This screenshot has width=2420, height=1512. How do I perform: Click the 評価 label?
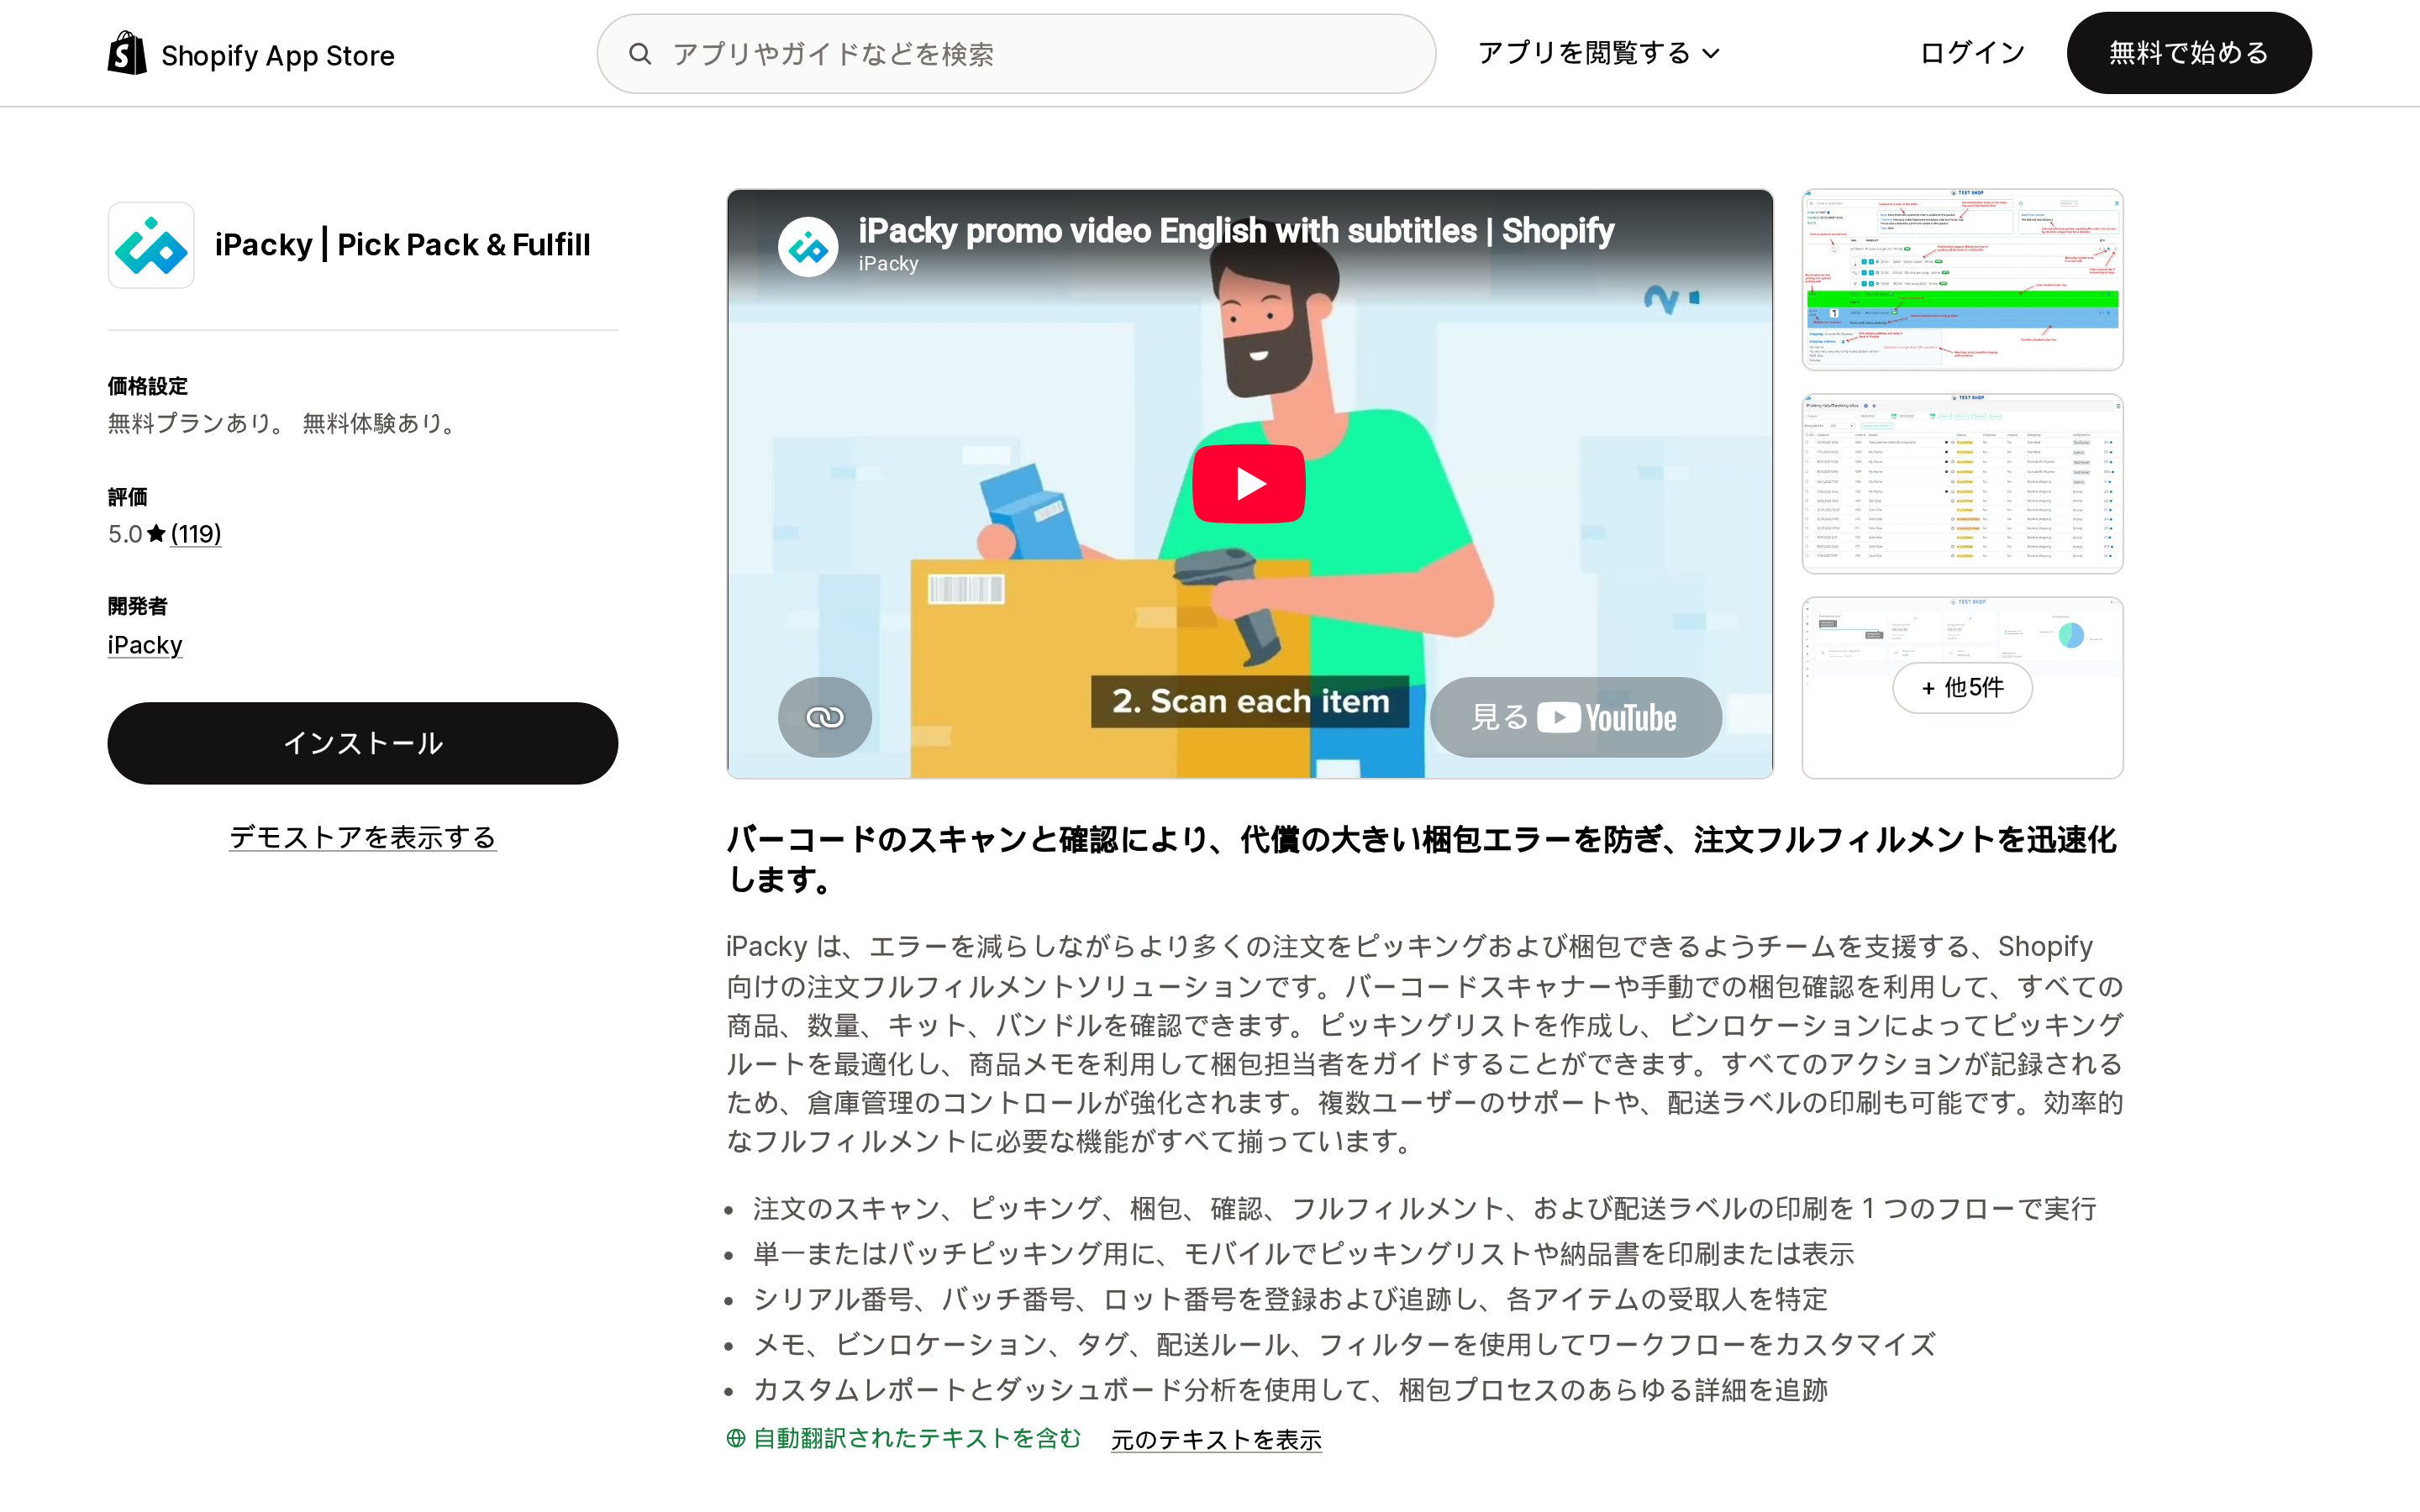coord(128,497)
